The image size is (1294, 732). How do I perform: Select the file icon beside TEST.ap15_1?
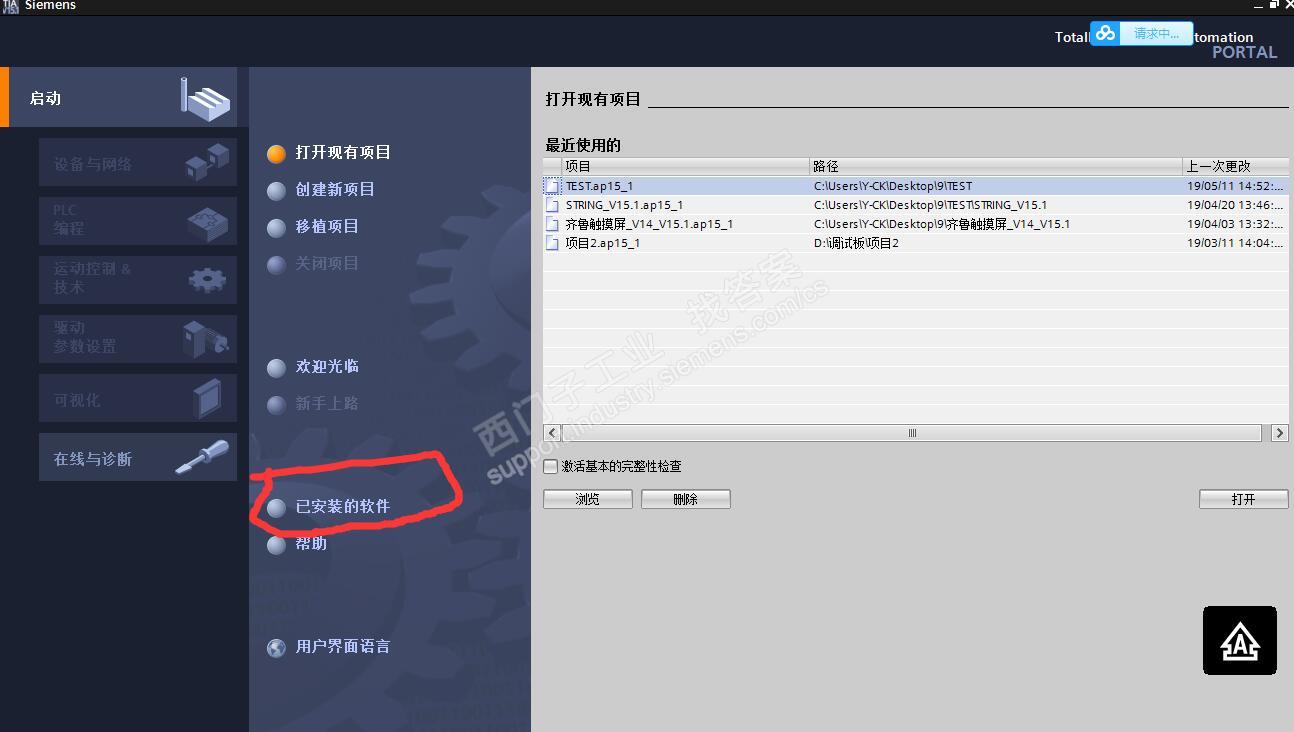pyautogui.click(x=552, y=186)
